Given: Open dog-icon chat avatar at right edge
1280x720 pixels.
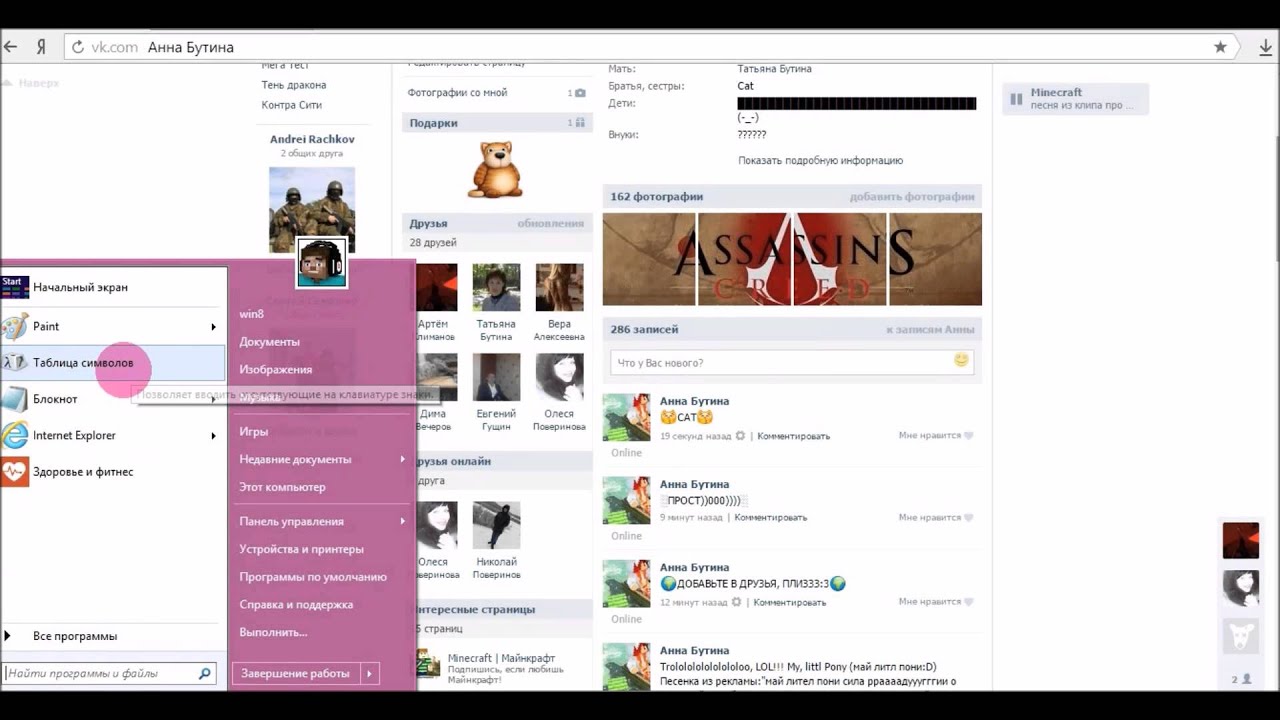Looking at the screenshot, I should [1241, 637].
